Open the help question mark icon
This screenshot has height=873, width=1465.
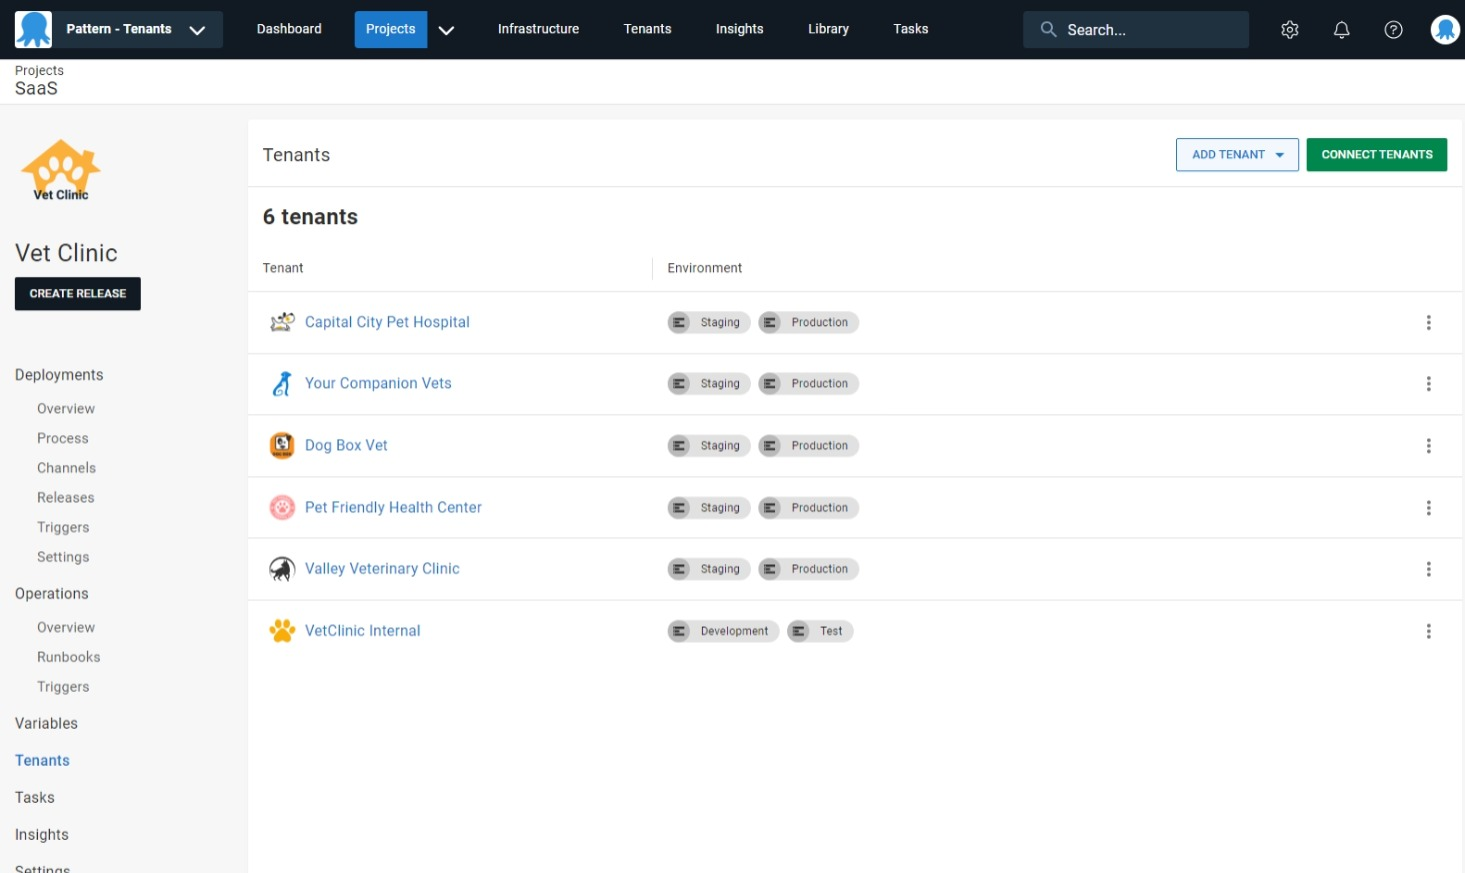(x=1392, y=30)
